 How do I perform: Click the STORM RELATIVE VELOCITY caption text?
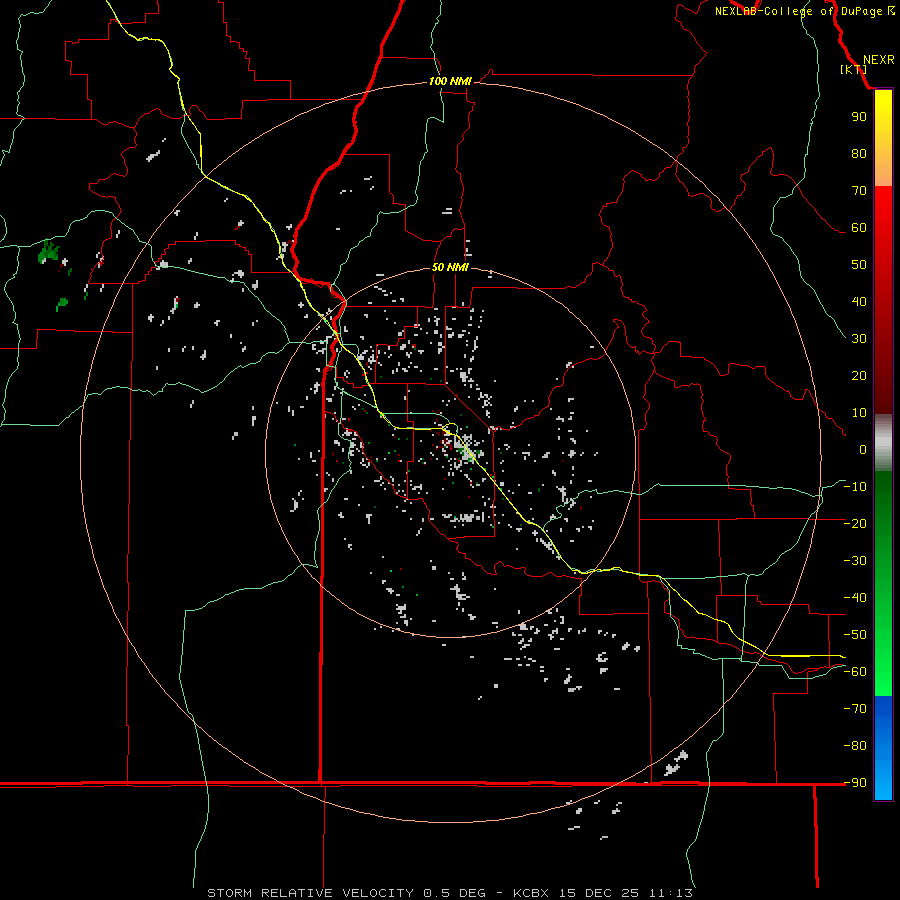310,893
